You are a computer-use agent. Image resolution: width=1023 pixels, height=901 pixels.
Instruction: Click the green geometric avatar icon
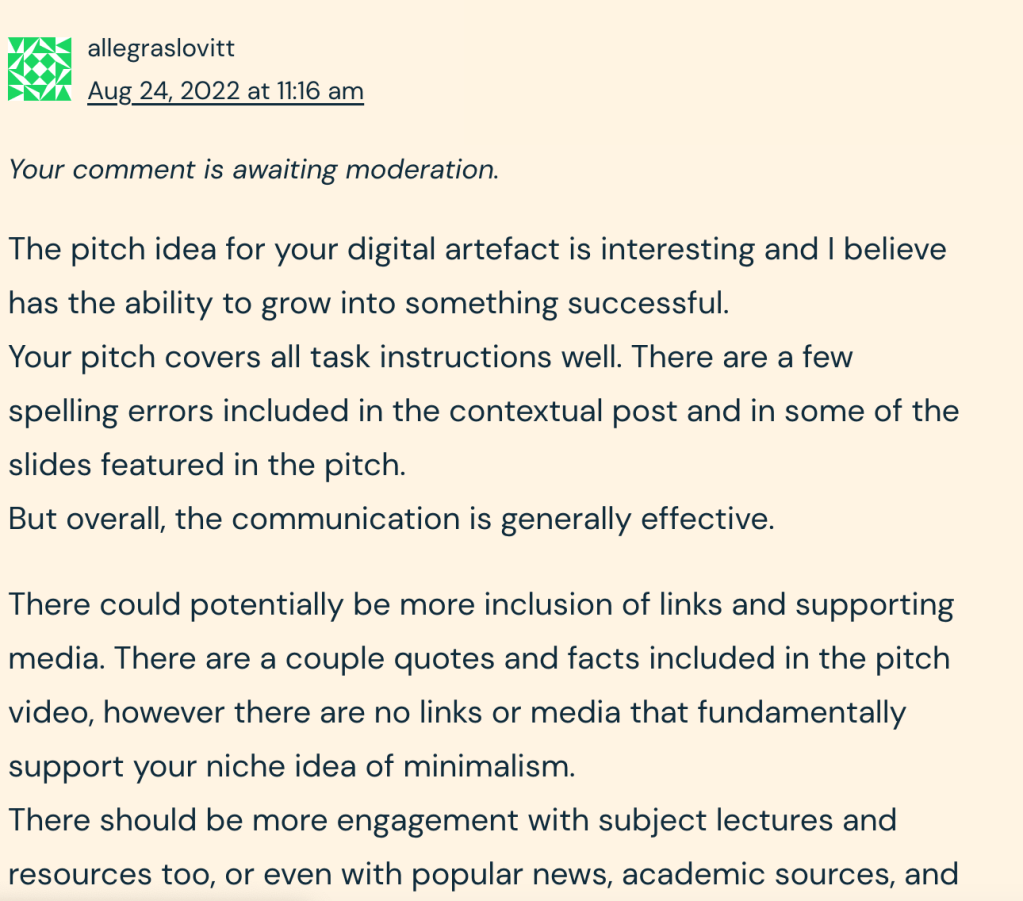[x=40, y=69]
